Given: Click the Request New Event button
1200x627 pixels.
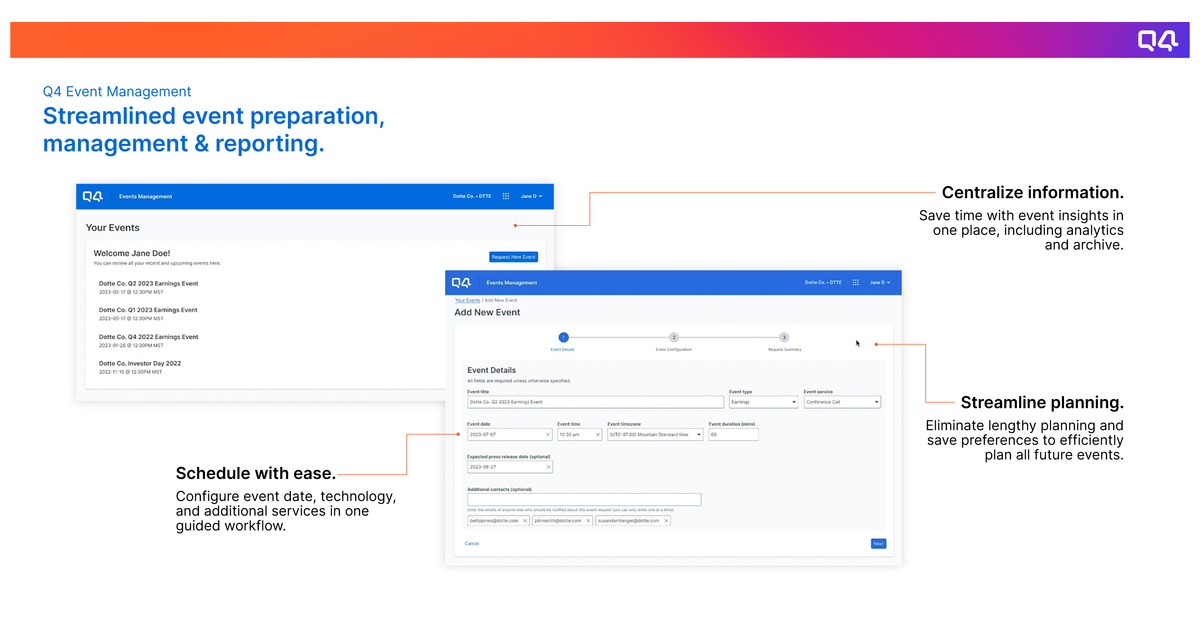Looking at the screenshot, I should click(x=514, y=256).
